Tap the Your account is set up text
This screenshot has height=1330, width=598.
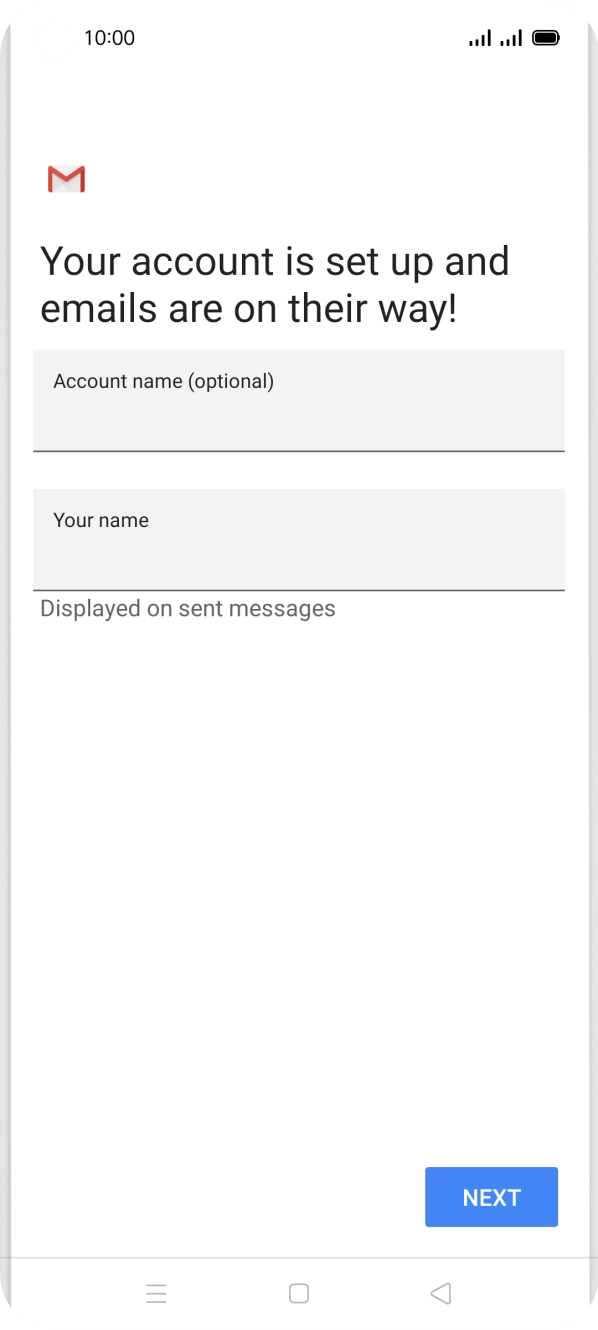275,261
